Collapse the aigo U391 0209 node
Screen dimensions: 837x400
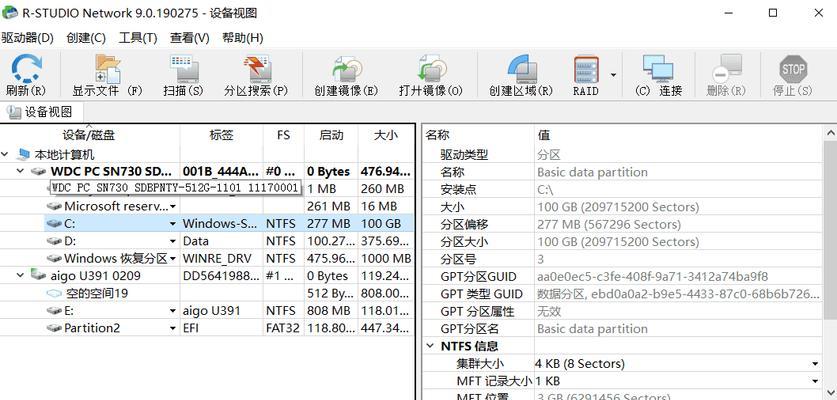pyautogui.click(x=20, y=276)
